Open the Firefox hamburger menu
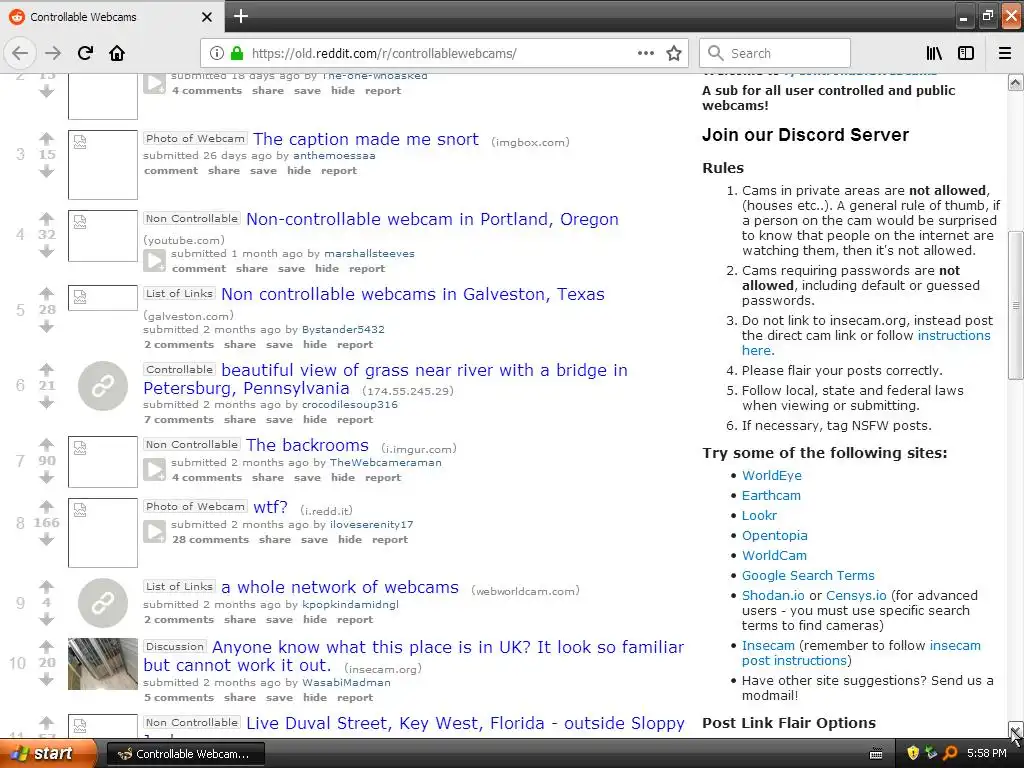Screen dimensions: 1024x768 (x=1005, y=53)
